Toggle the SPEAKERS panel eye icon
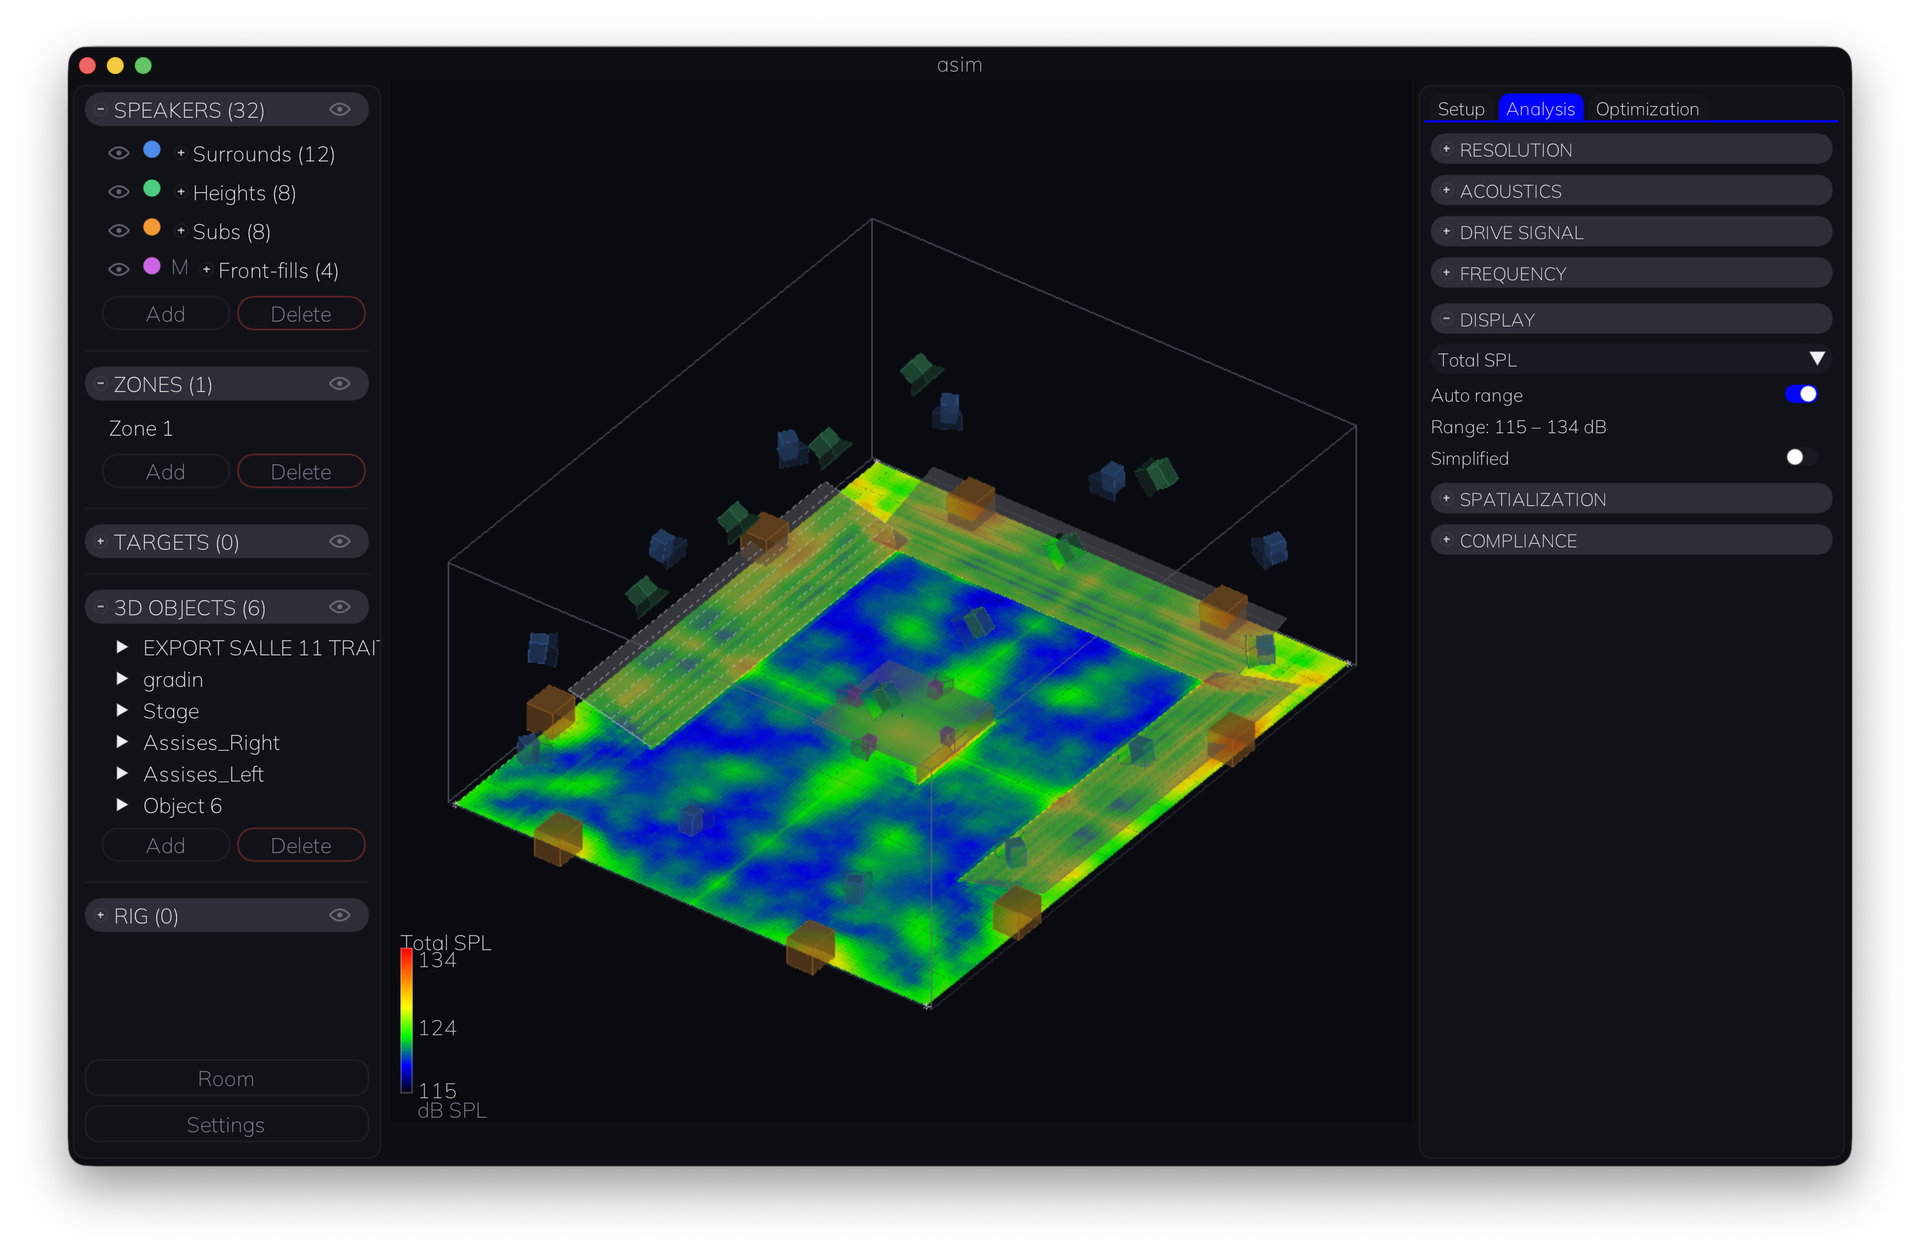Image resolution: width=1920 pixels, height=1256 pixels. pos(340,110)
